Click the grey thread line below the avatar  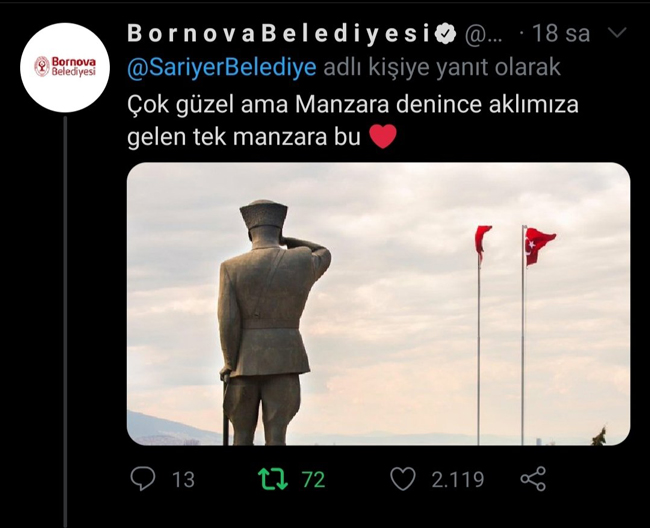65,322
